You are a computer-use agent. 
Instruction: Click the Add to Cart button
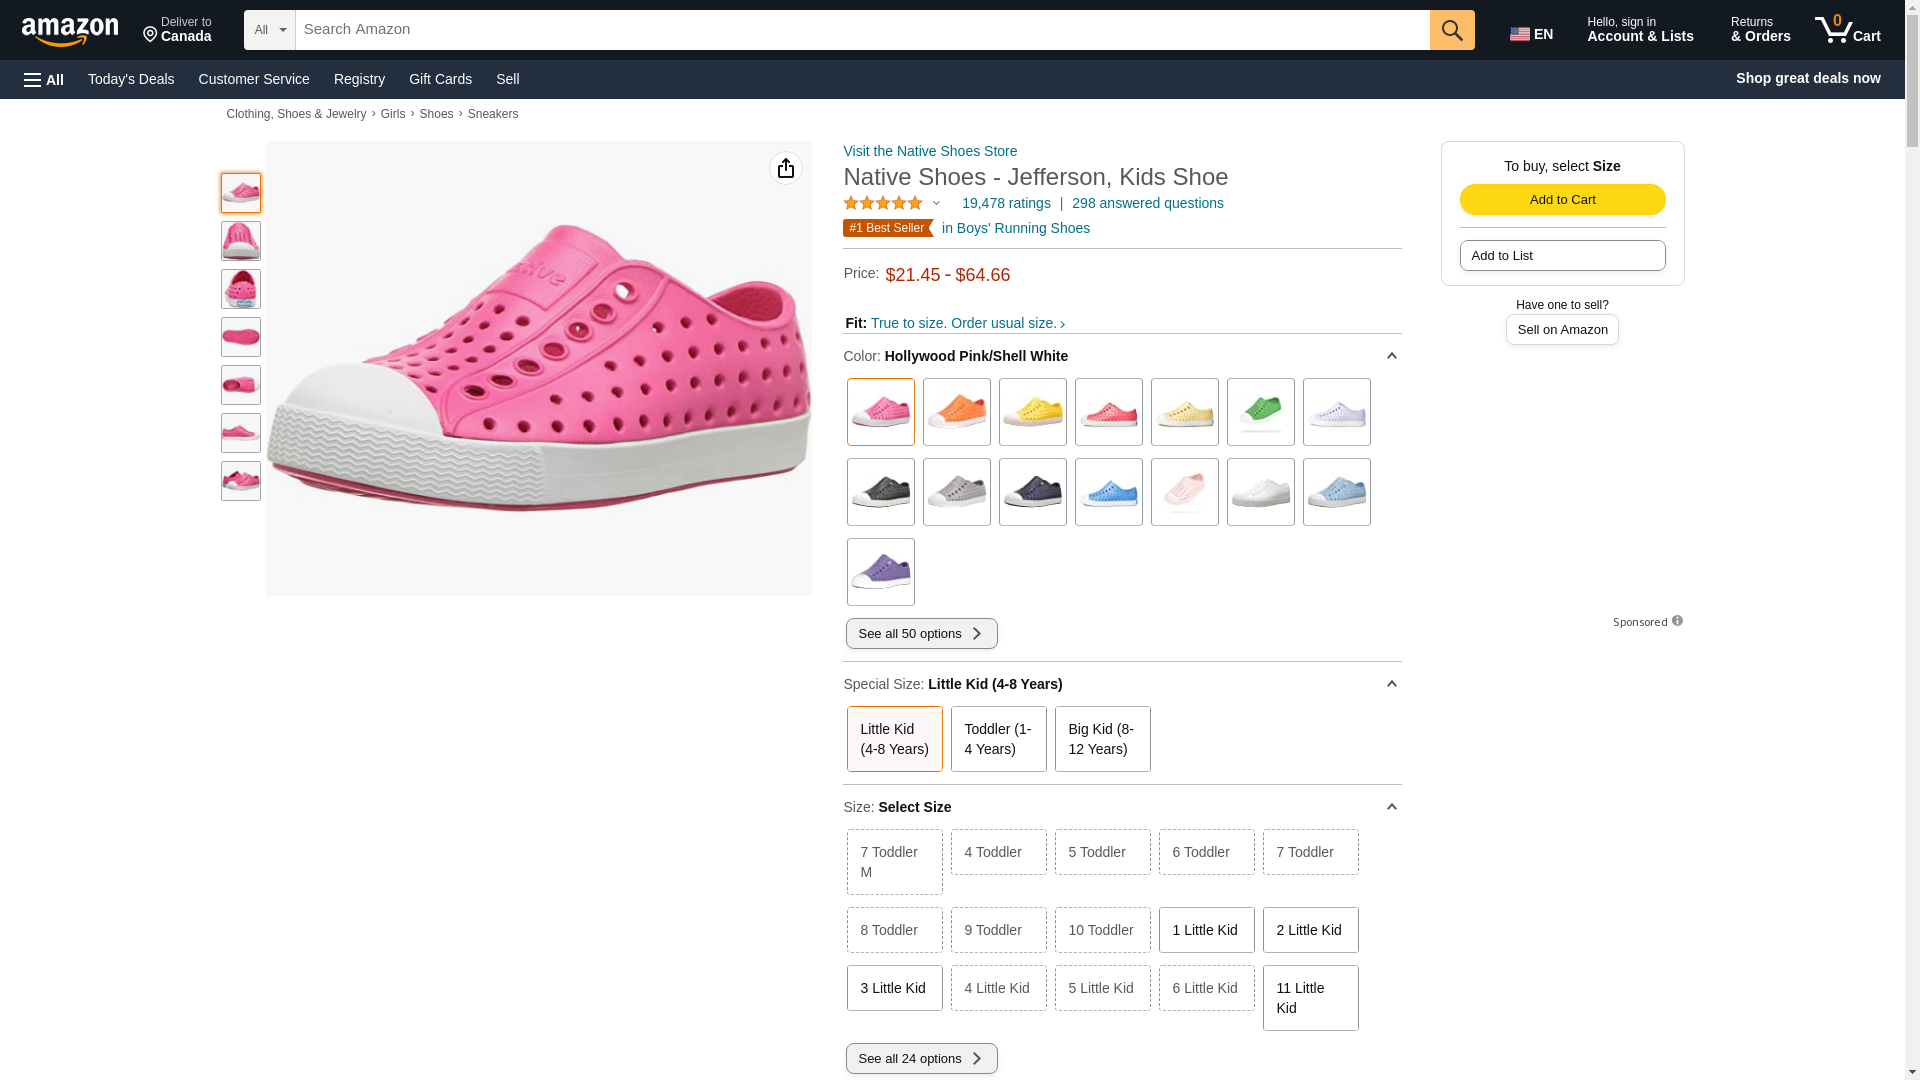tap(1562, 199)
